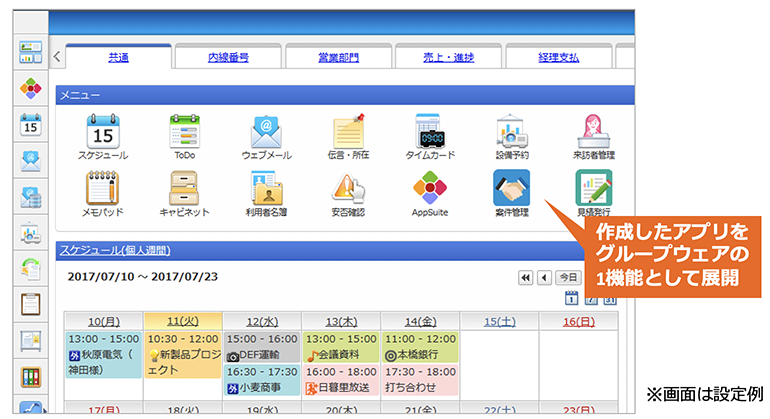Image resolution: width=770 pixels, height=419 pixels.
Task: Open the 15(土) day link
Action: (500, 322)
